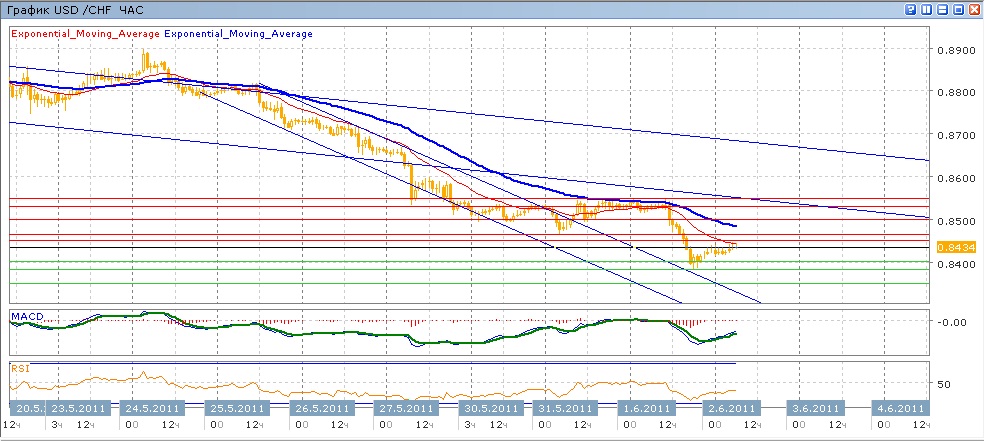Click the RSI 50 level axis label
Image resolution: width=984 pixels, height=441 pixels.
(x=944, y=384)
